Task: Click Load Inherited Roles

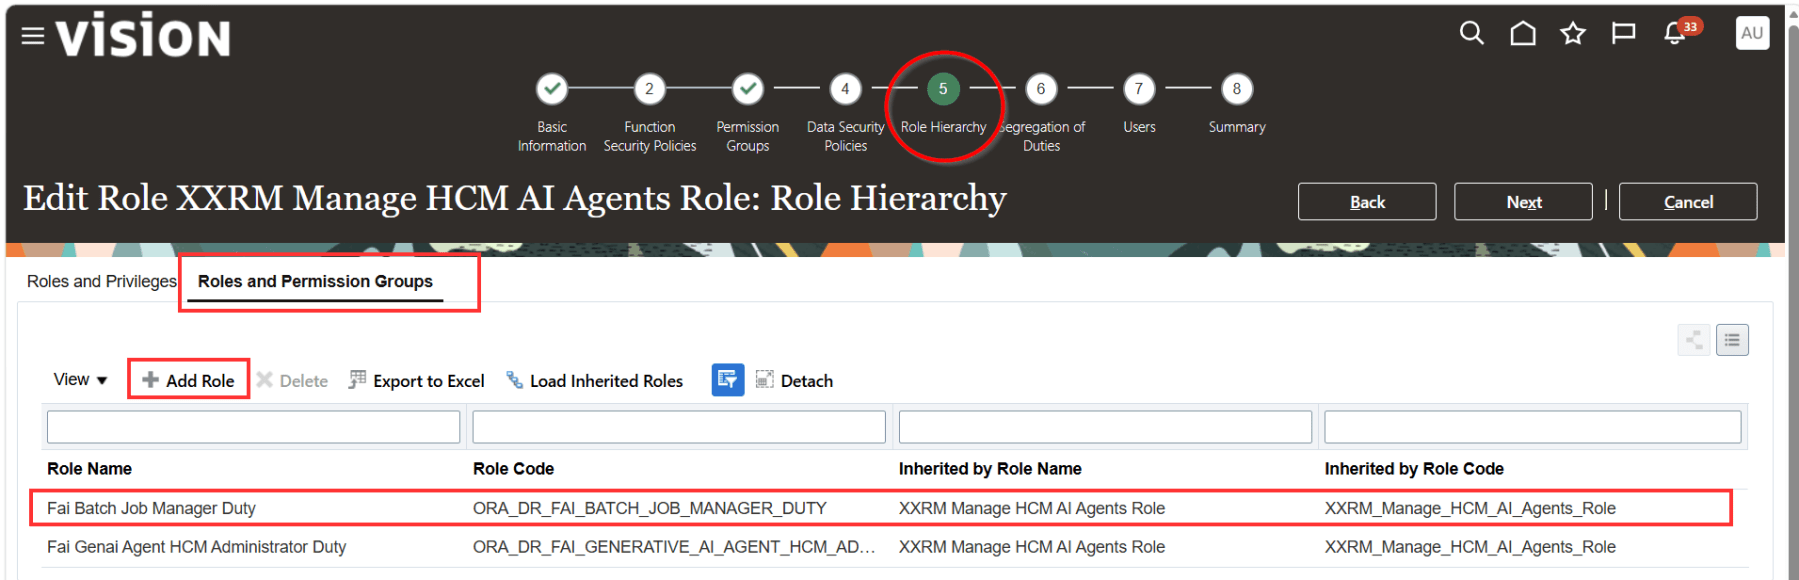Action: (595, 381)
